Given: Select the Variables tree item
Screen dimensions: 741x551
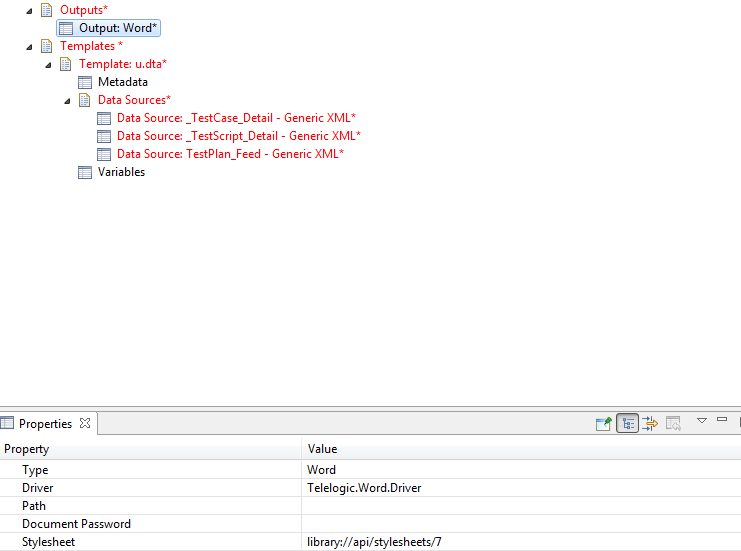Looking at the screenshot, I should tap(121, 172).
